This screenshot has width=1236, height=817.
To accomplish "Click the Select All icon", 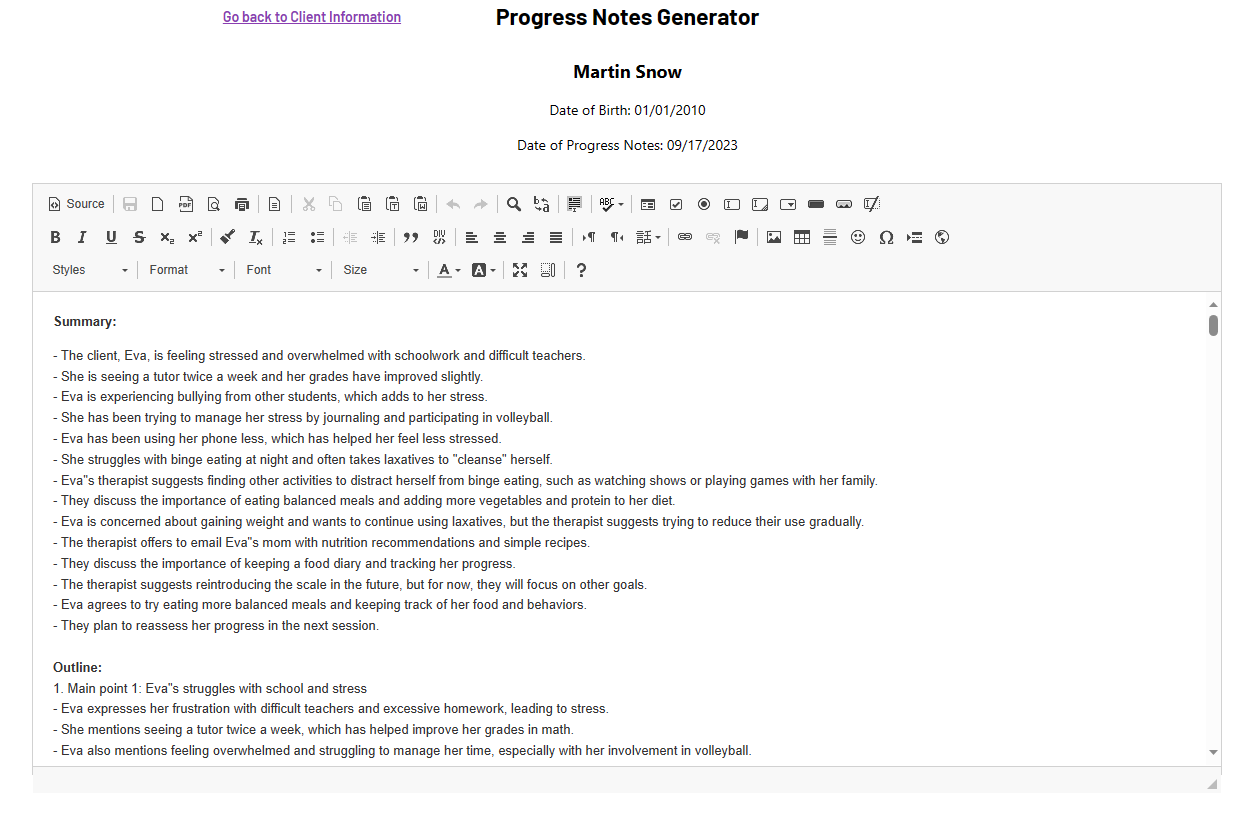I will click(575, 204).
